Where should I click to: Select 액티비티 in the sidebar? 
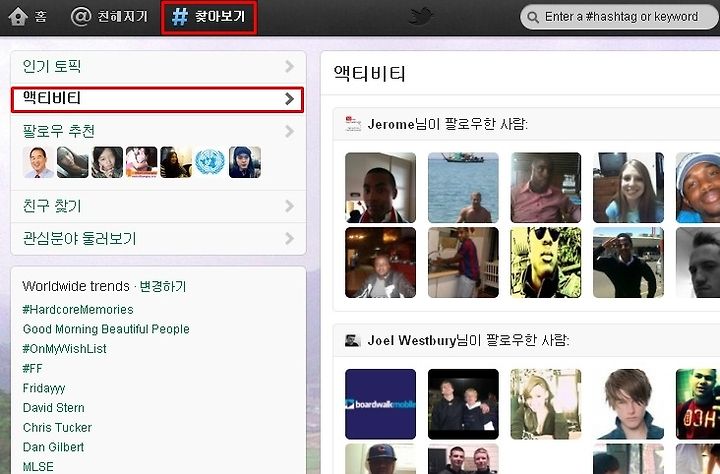pyautogui.click(x=158, y=99)
